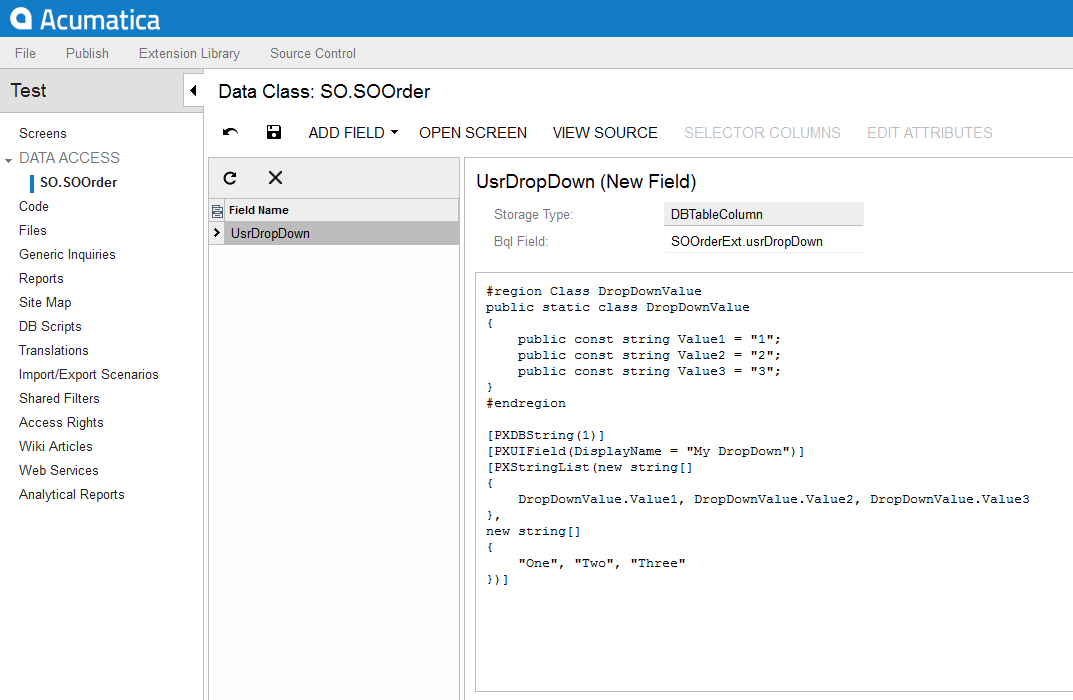Open the Shared Filters section
Screen dimensions: 1073x700
(59, 398)
